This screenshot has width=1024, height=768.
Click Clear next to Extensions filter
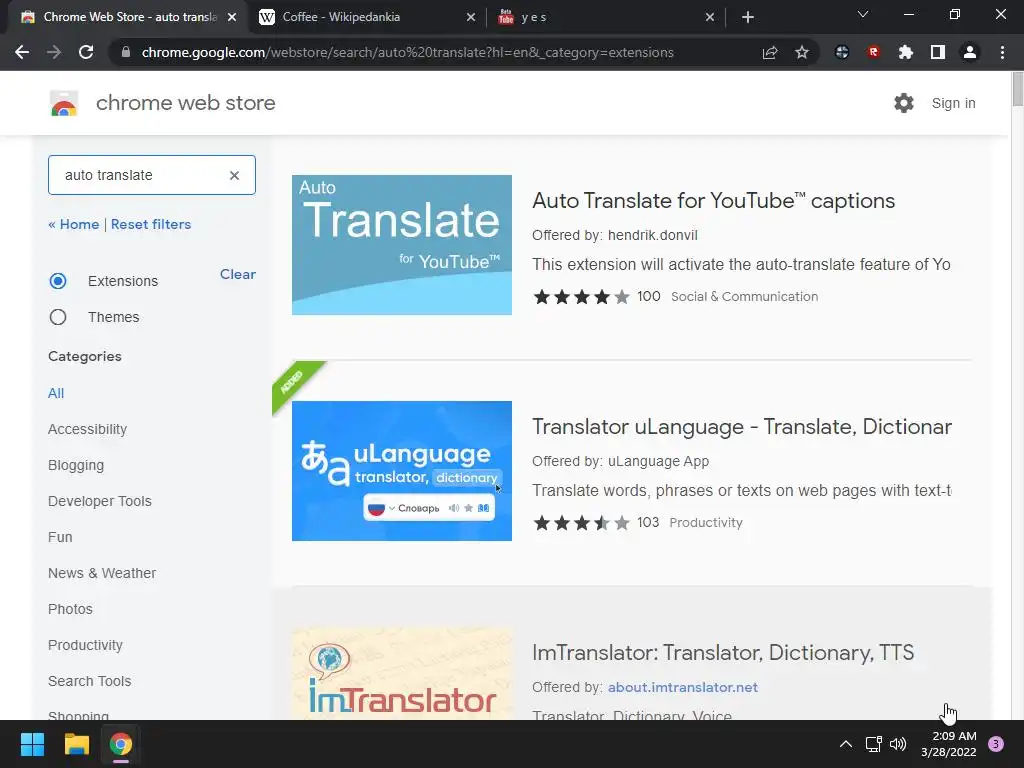pyautogui.click(x=238, y=274)
